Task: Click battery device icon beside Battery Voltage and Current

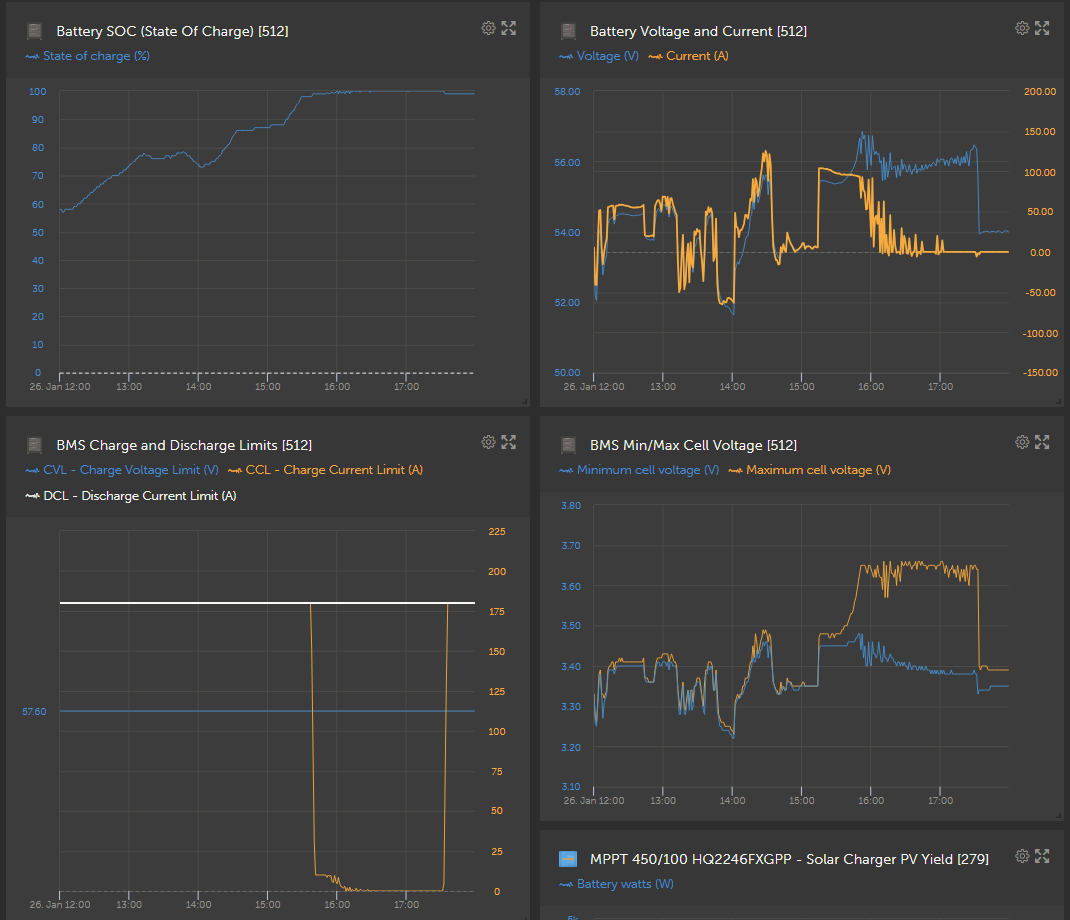Action: 568,31
